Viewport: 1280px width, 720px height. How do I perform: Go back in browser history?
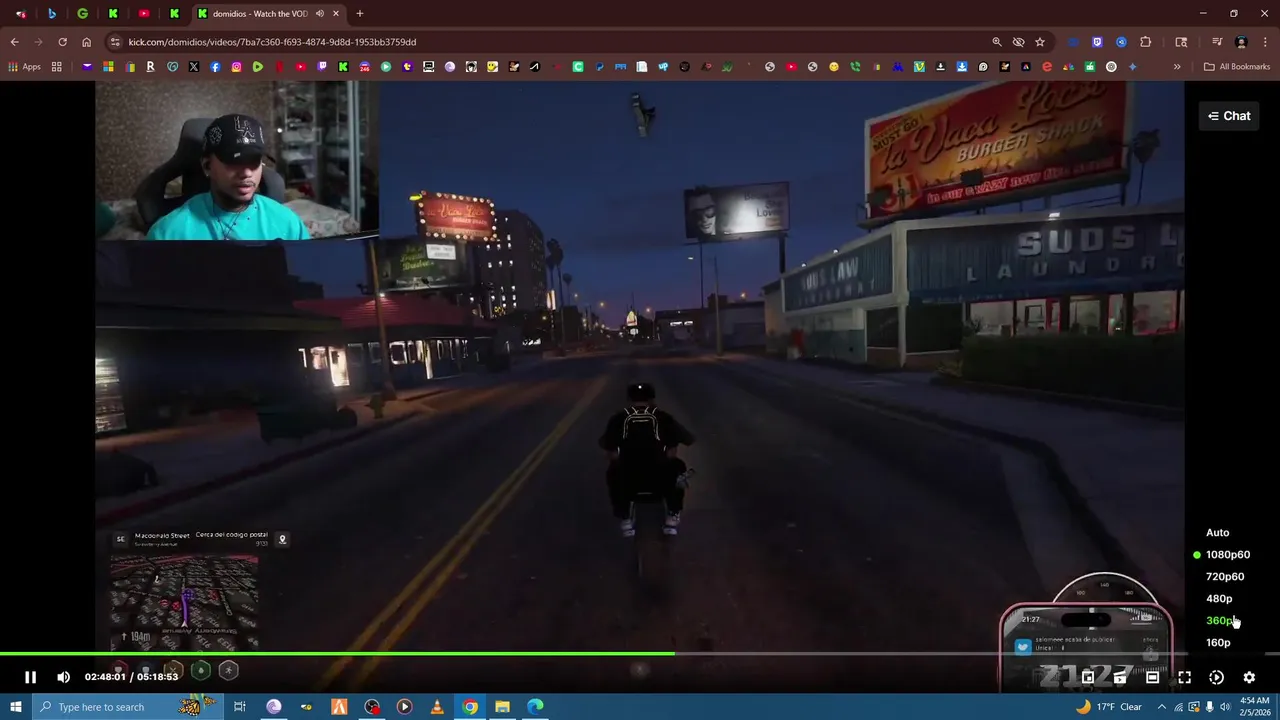coord(14,42)
